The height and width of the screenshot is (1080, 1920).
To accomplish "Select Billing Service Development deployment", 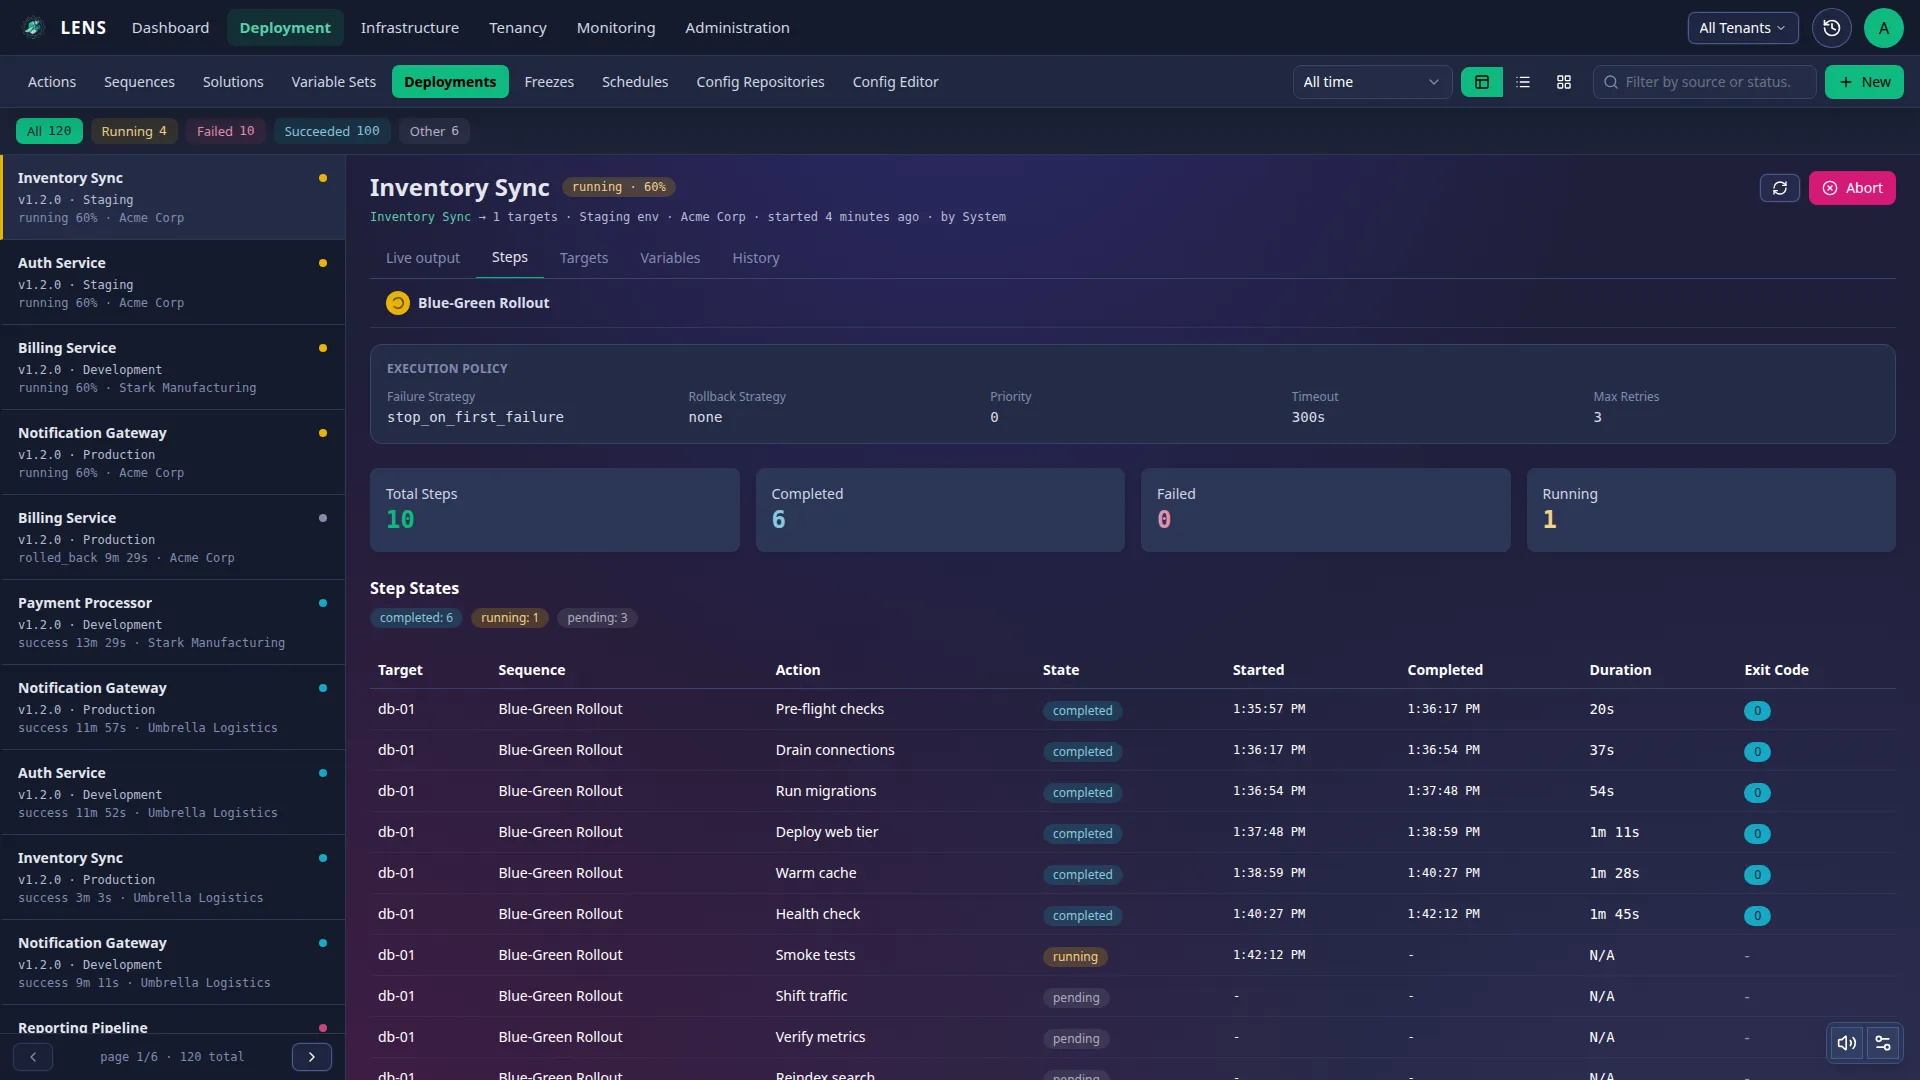I will coord(173,367).
